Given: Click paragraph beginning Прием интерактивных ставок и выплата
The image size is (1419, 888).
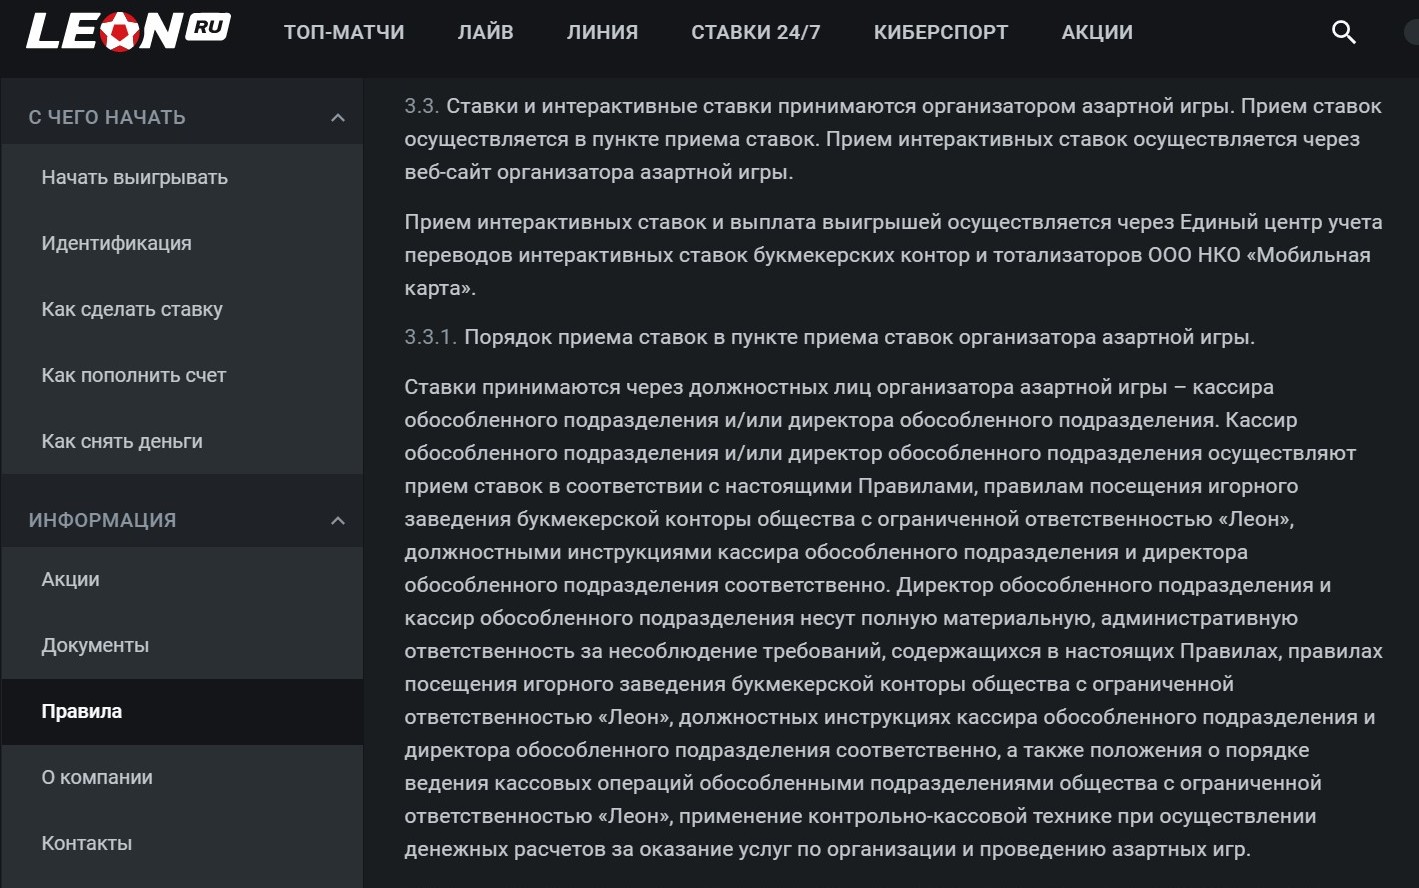Looking at the screenshot, I should [x=893, y=255].
